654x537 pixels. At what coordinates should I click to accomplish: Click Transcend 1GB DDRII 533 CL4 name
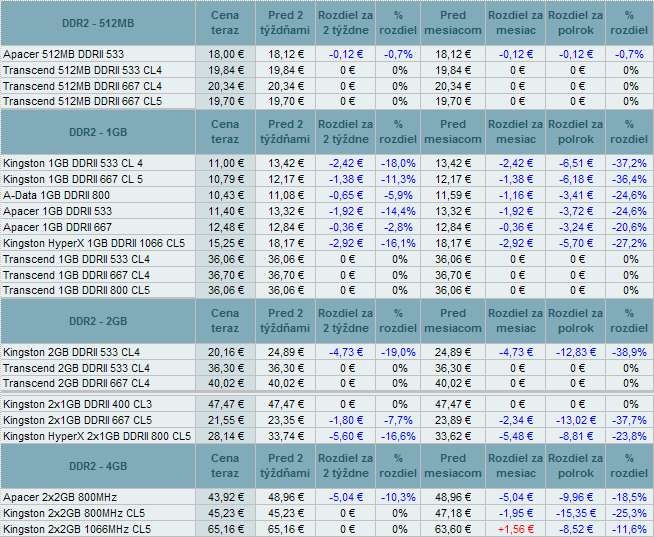(76, 259)
